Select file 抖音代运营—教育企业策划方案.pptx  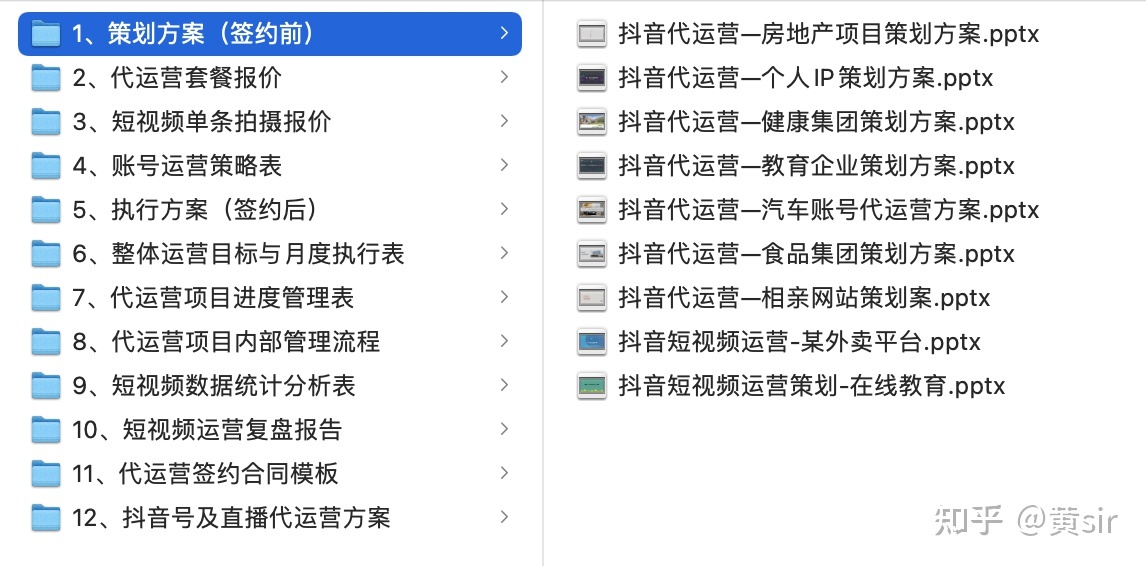coord(816,166)
